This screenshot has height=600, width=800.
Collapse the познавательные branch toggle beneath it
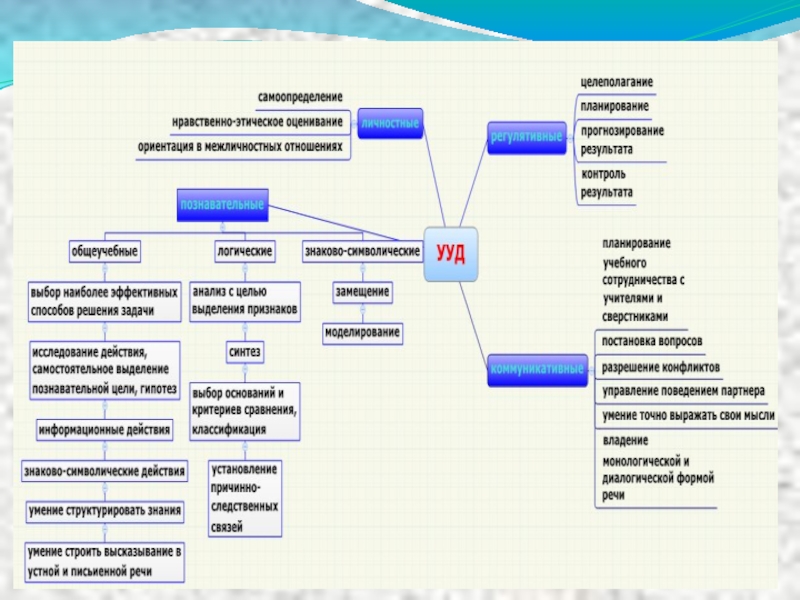(222, 226)
